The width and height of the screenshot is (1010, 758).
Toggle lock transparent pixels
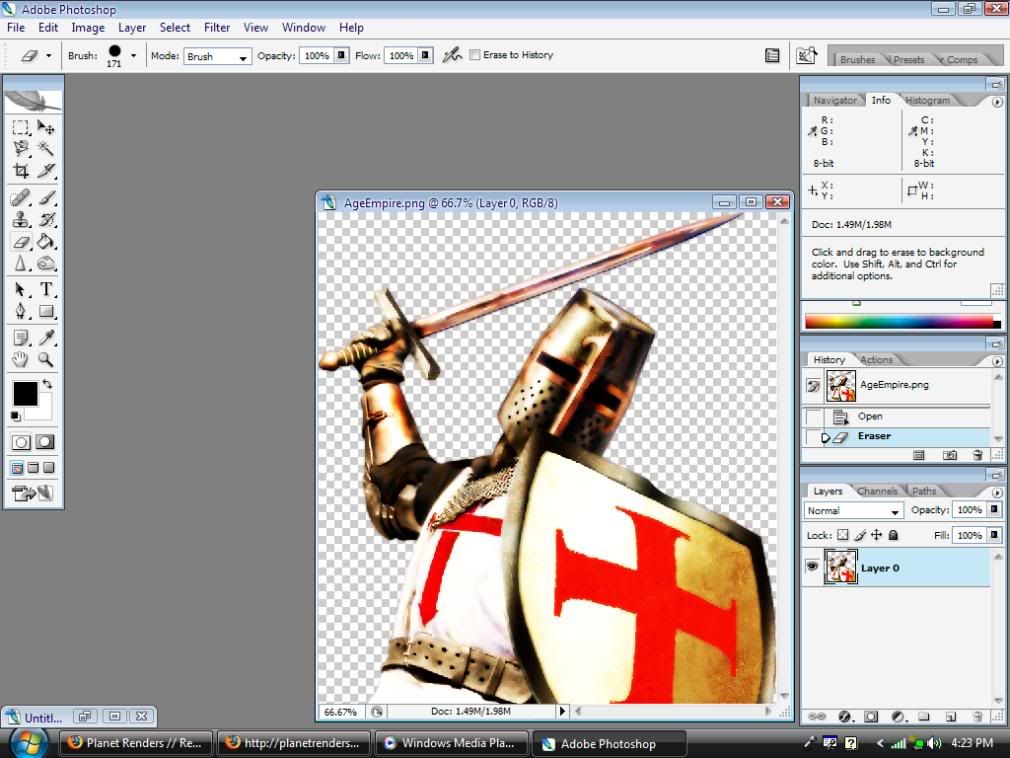[x=843, y=535]
